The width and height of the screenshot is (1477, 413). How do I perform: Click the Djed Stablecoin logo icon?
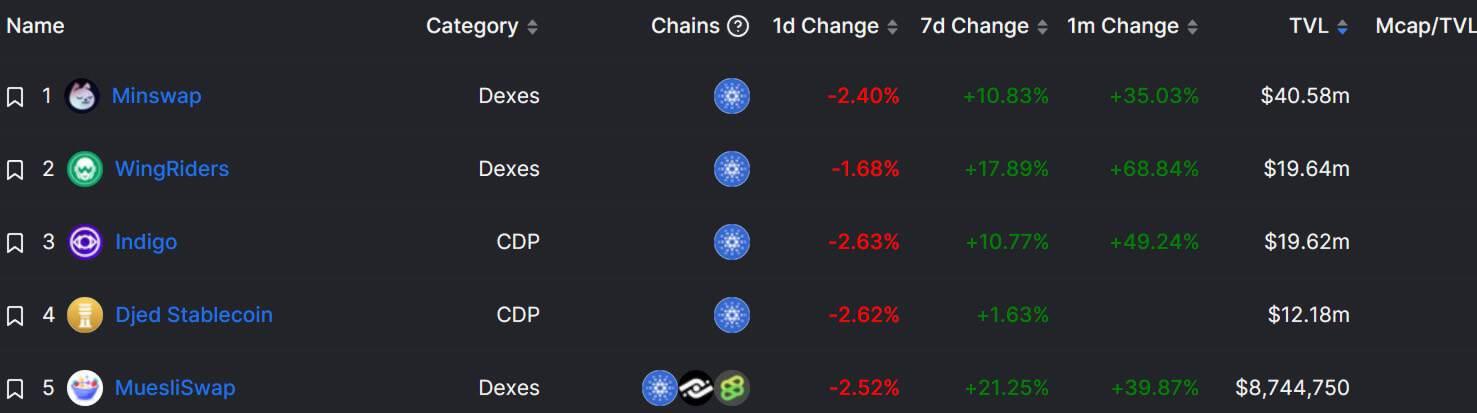coord(85,315)
